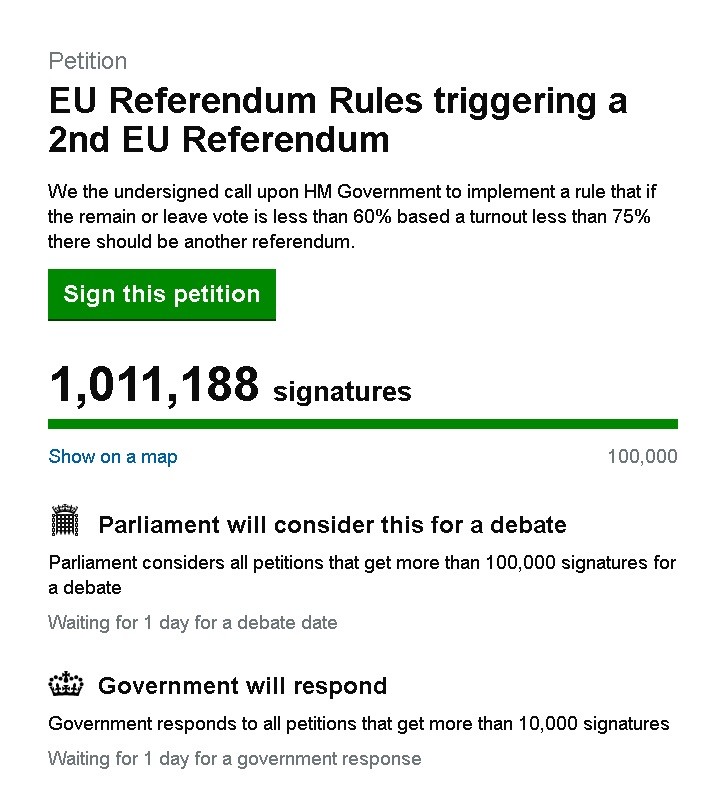Click the Petition label above the title
717x791 pixels.
[x=88, y=62]
